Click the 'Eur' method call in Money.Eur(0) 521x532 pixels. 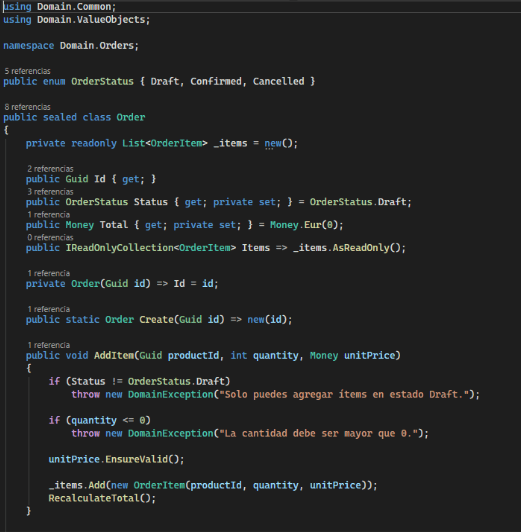(312, 225)
